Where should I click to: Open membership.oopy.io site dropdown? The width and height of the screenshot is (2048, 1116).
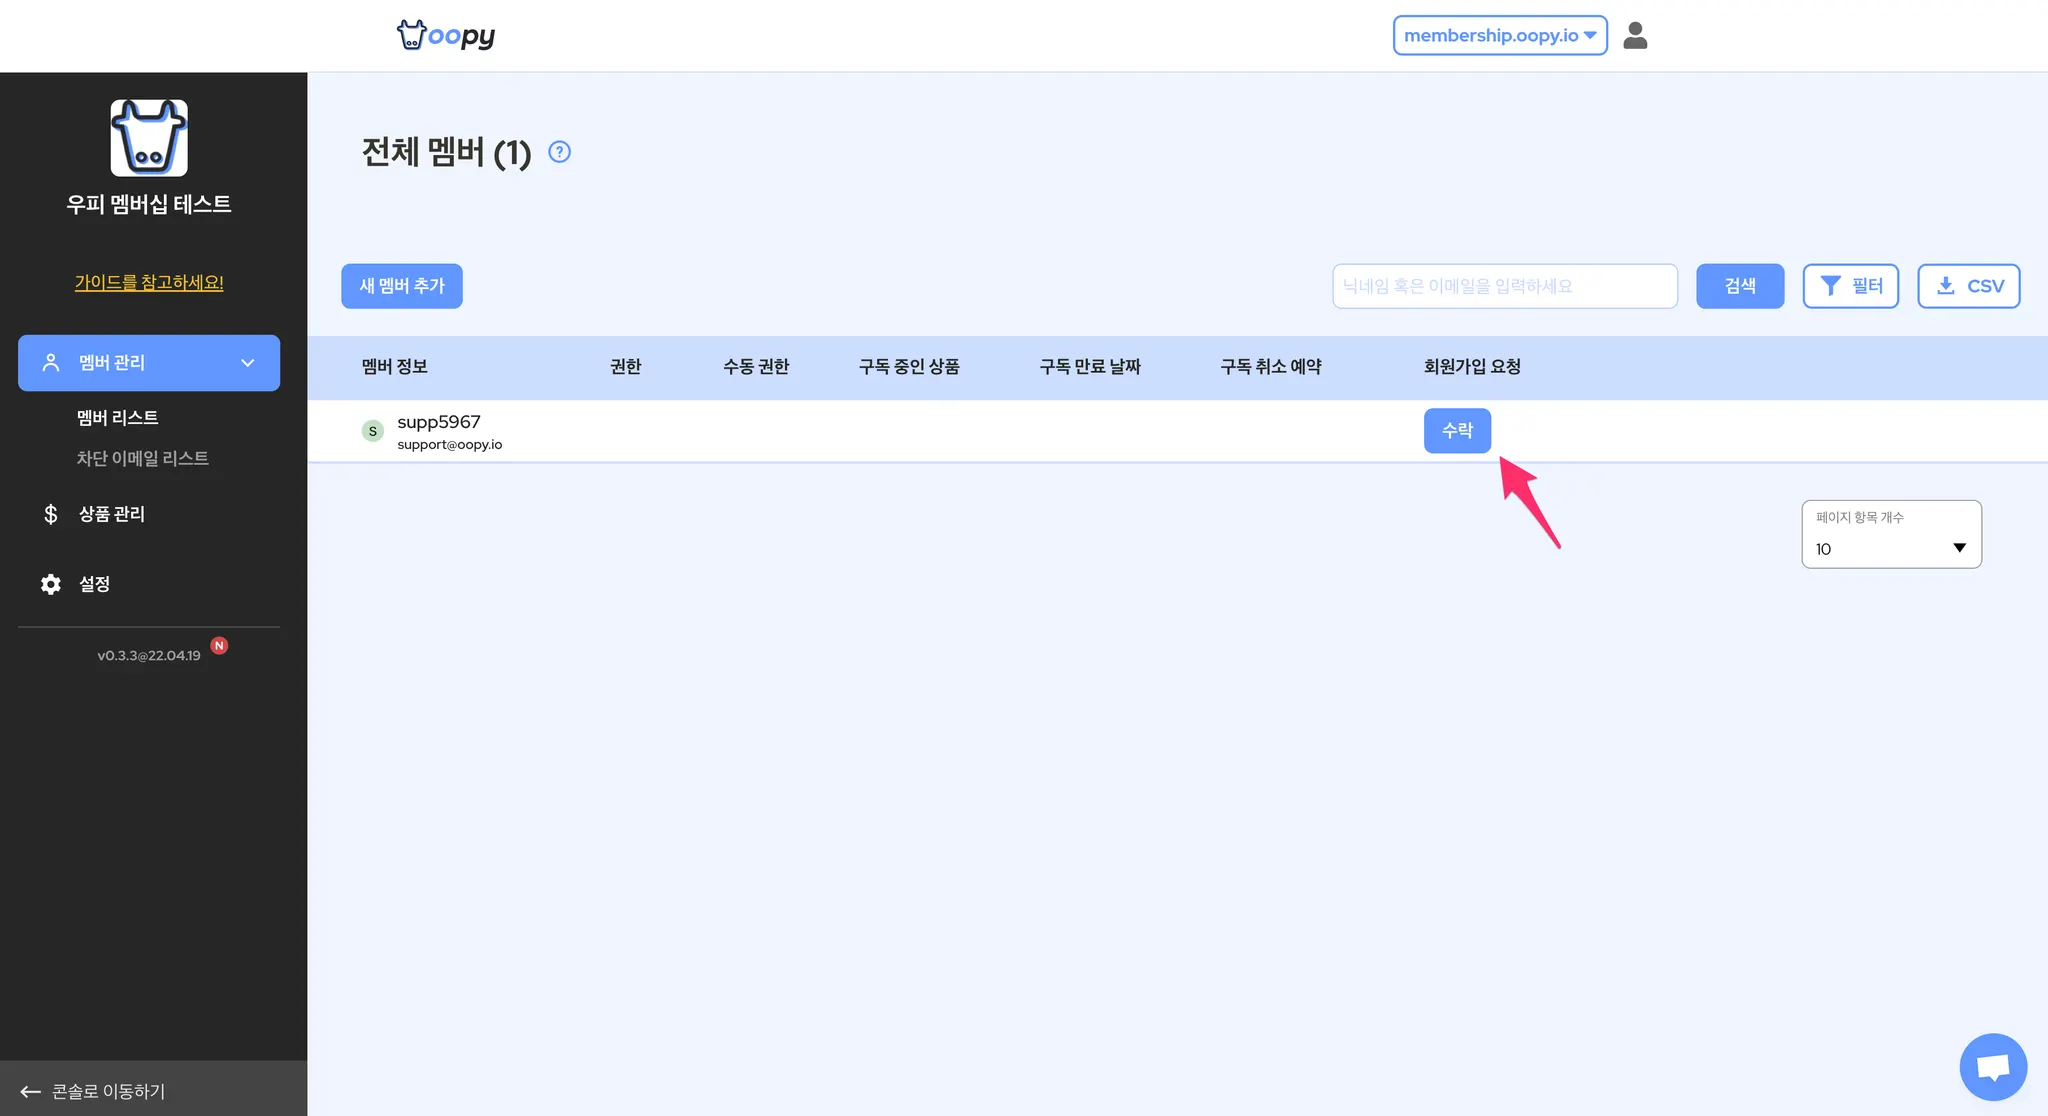click(1500, 35)
